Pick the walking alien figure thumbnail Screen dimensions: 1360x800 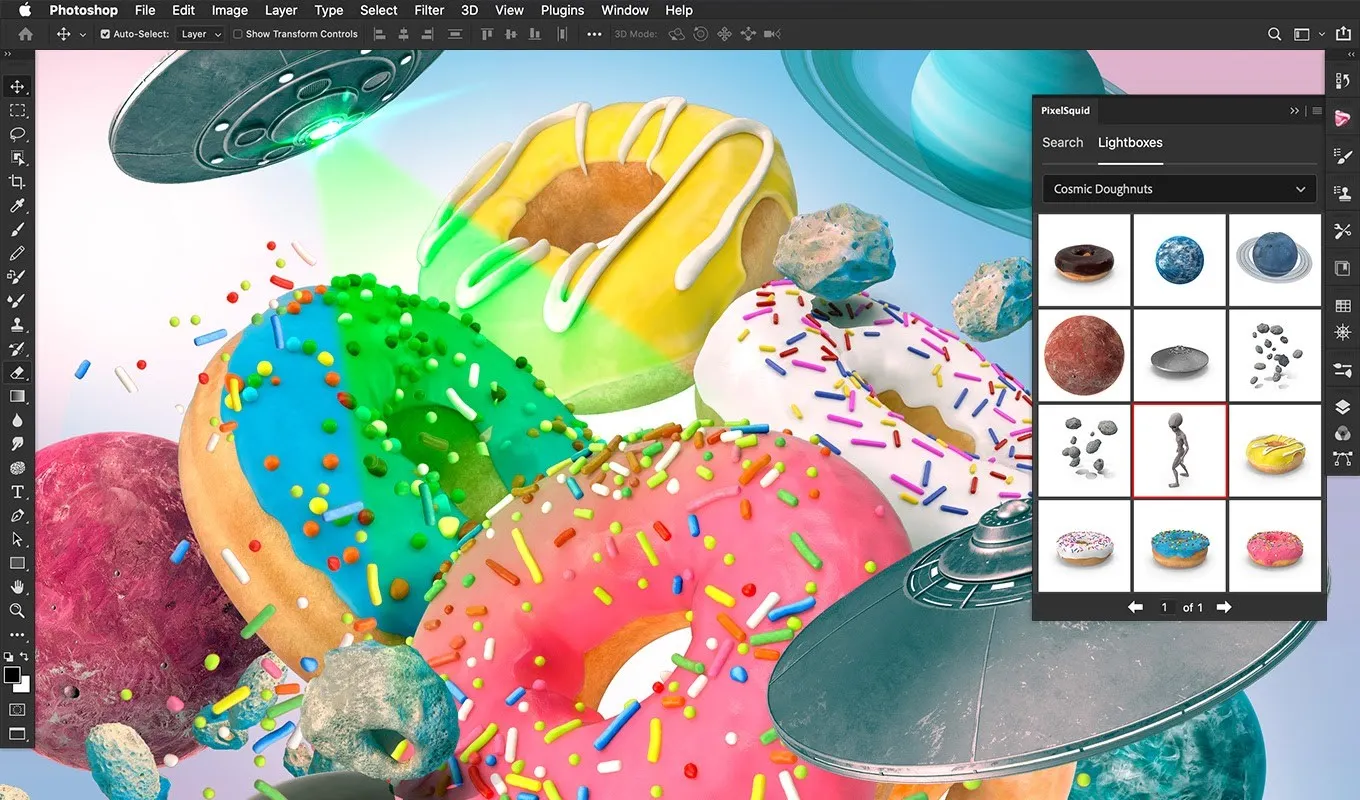point(1179,450)
